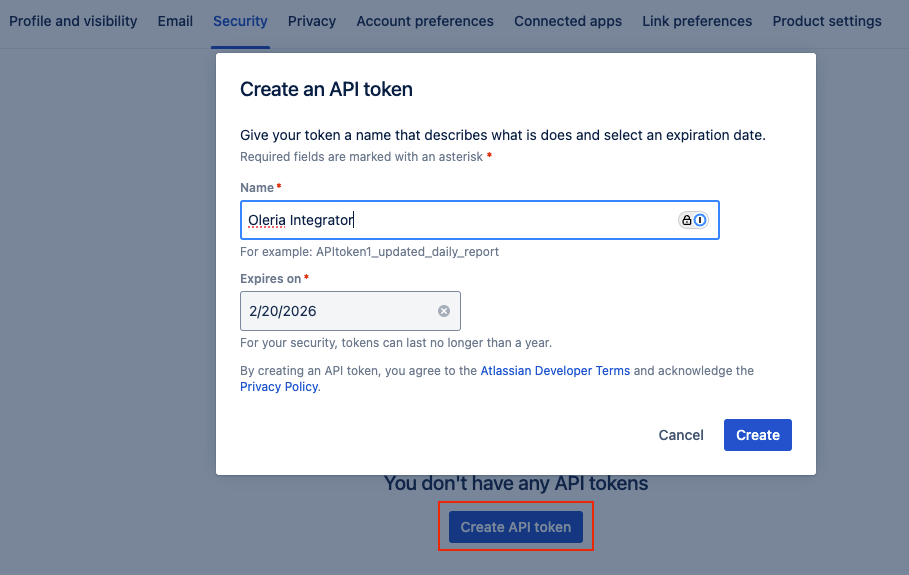
Task: Clear the Expires on date
Action: (444, 311)
